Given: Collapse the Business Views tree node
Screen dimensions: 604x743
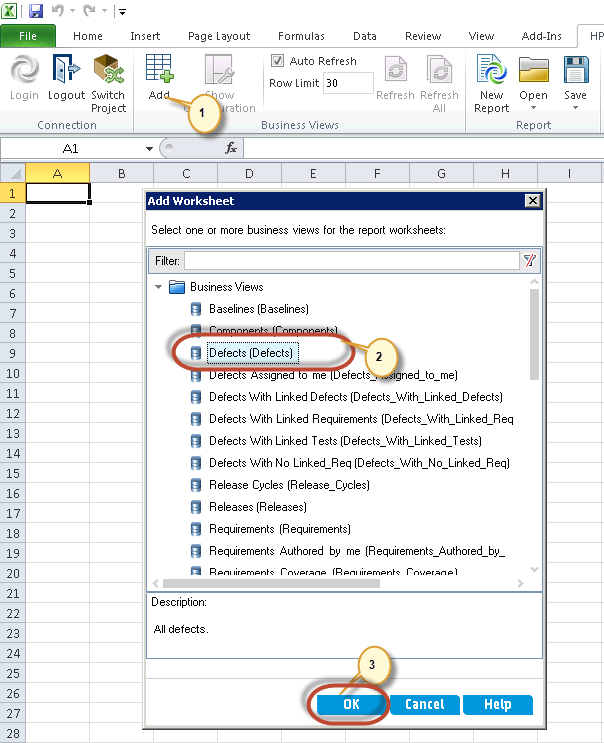Looking at the screenshot, I should point(157,287).
